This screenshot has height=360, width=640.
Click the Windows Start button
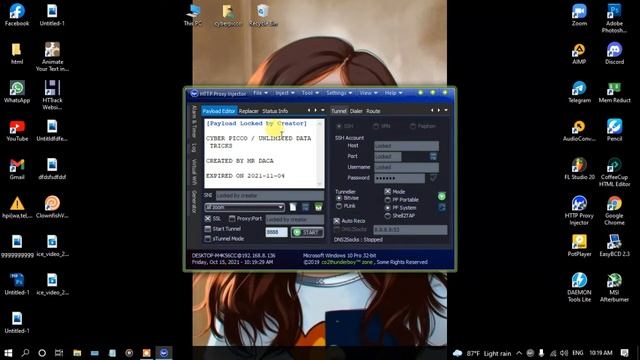click(8, 353)
